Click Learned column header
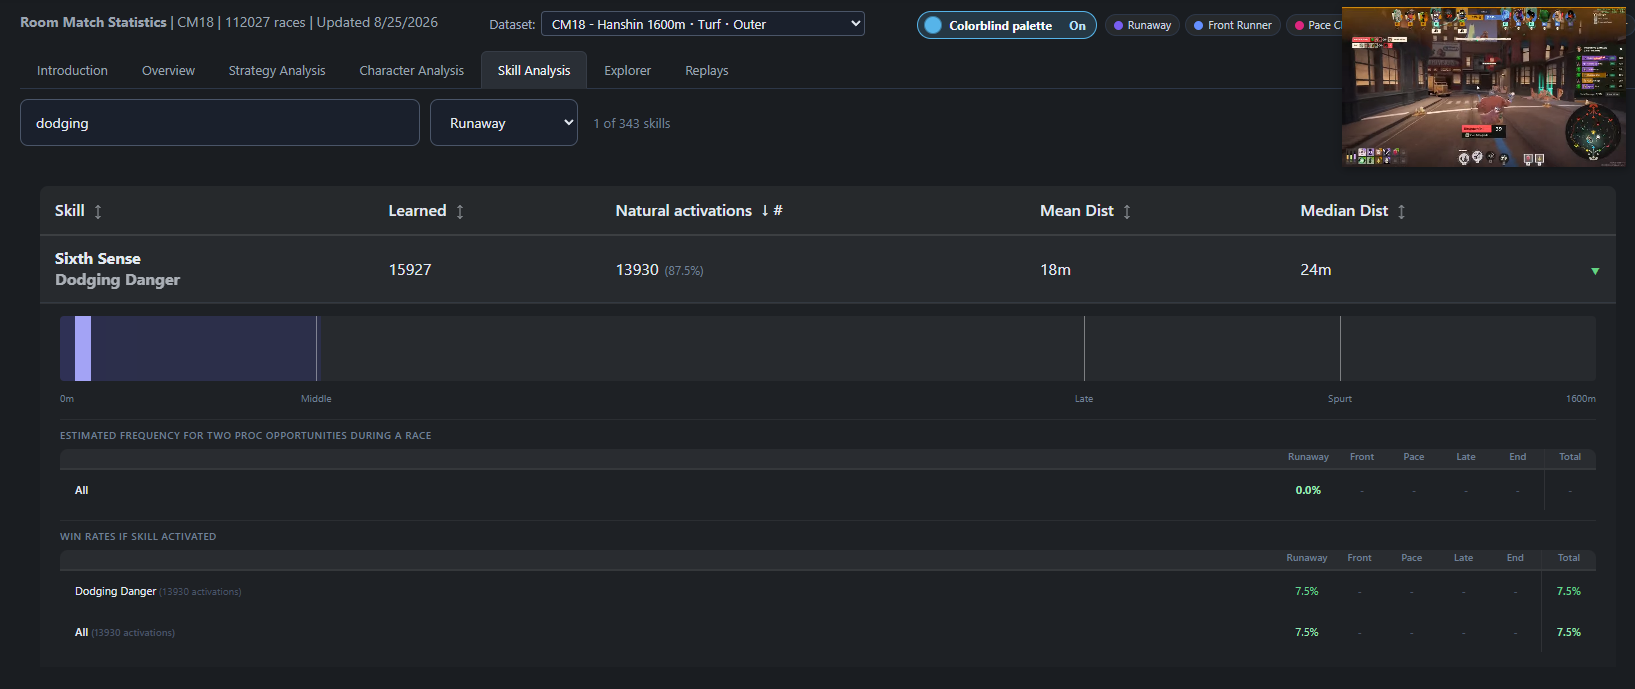 point(417,211)
